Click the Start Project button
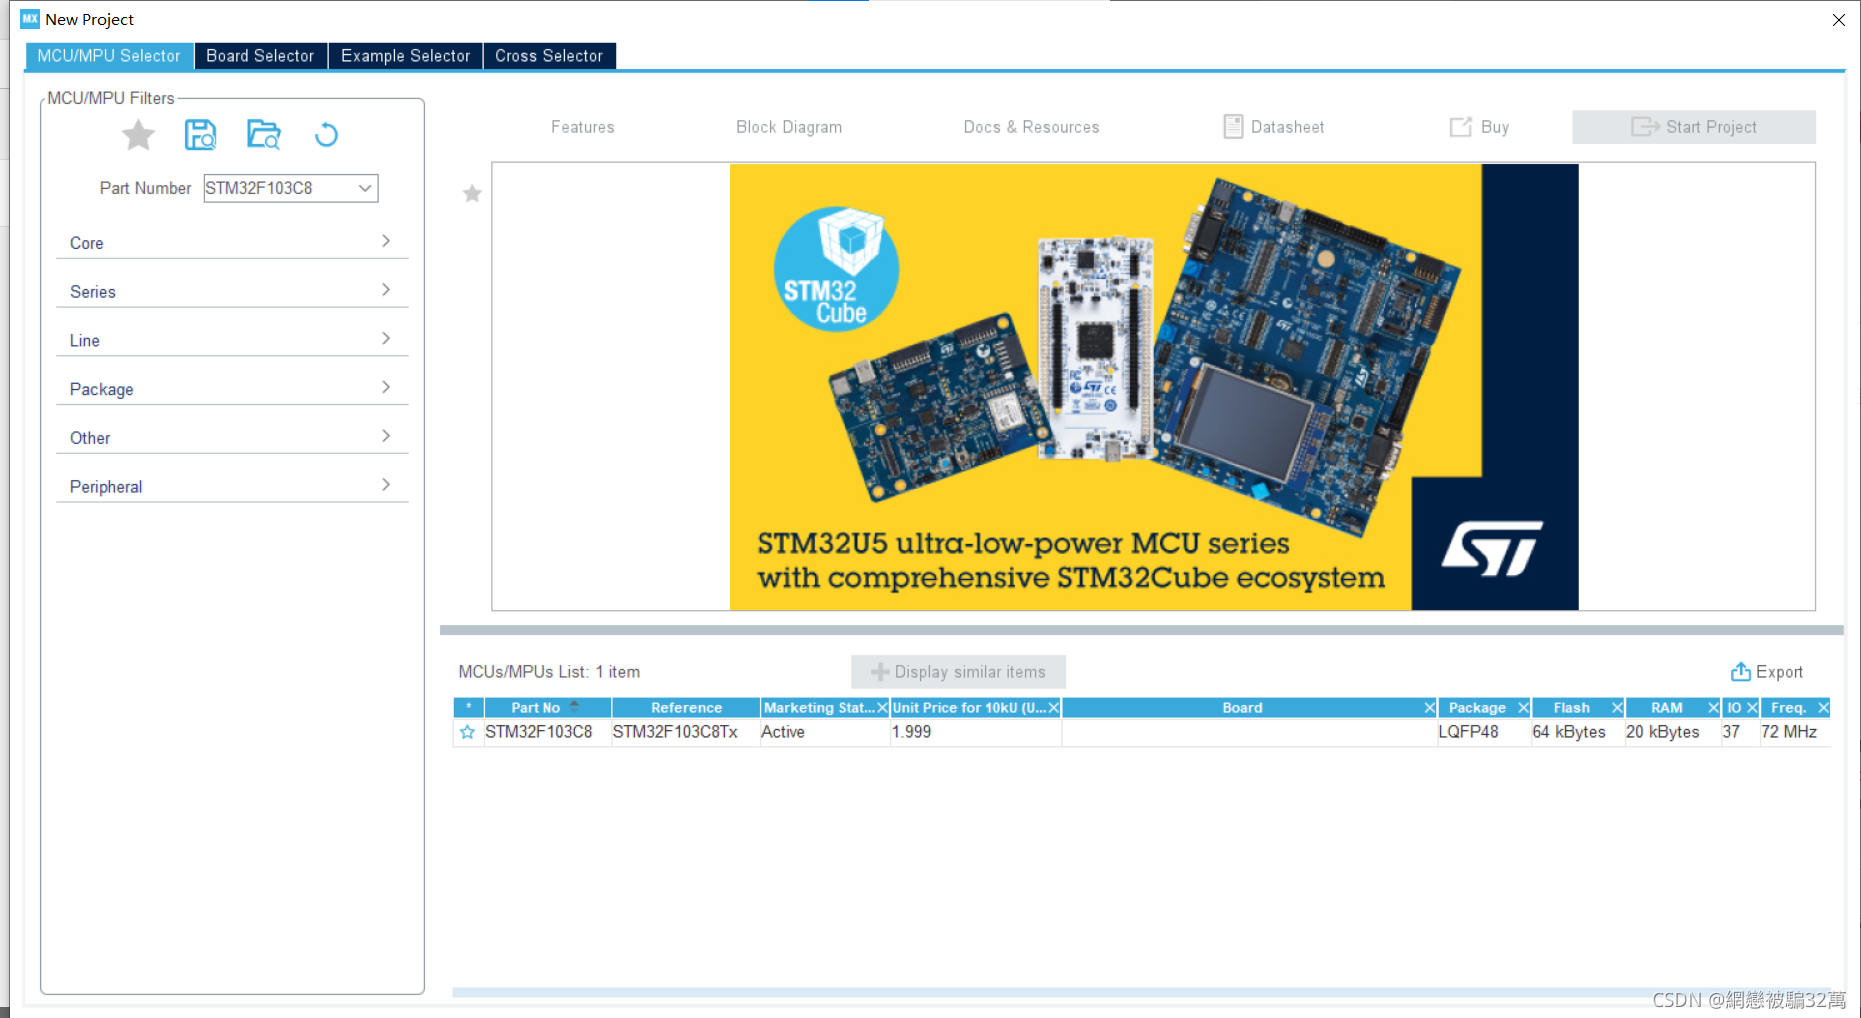Viewport: 1861px width, 1018px height. [1694, 127]
